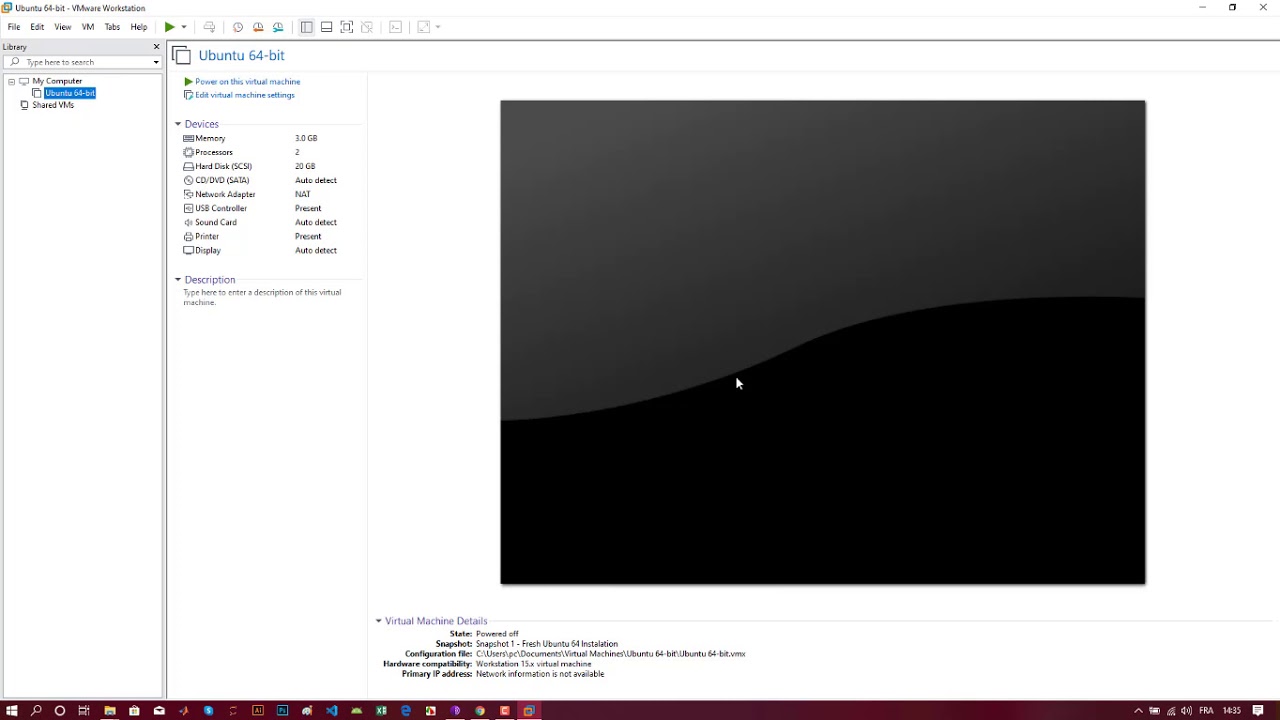Click the Snapshot 1 - Fresh Ubuntu 64 Instalation text
Screen dimensions: 1280x720
point(547,644)
